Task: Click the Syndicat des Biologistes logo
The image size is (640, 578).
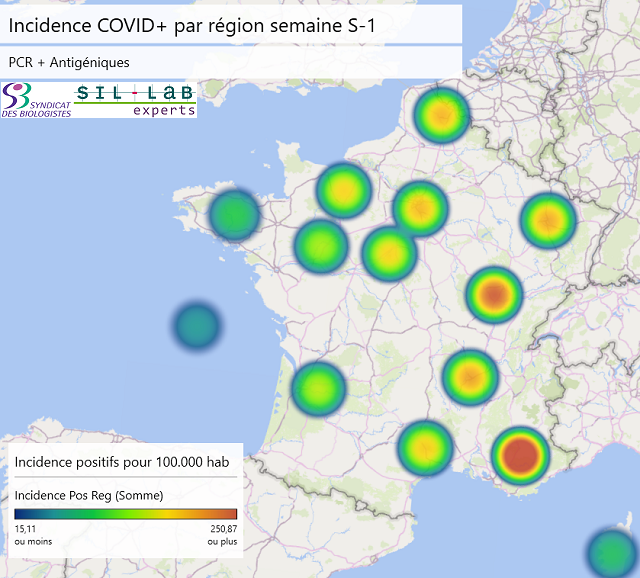Action: click(x=36, y=100)
